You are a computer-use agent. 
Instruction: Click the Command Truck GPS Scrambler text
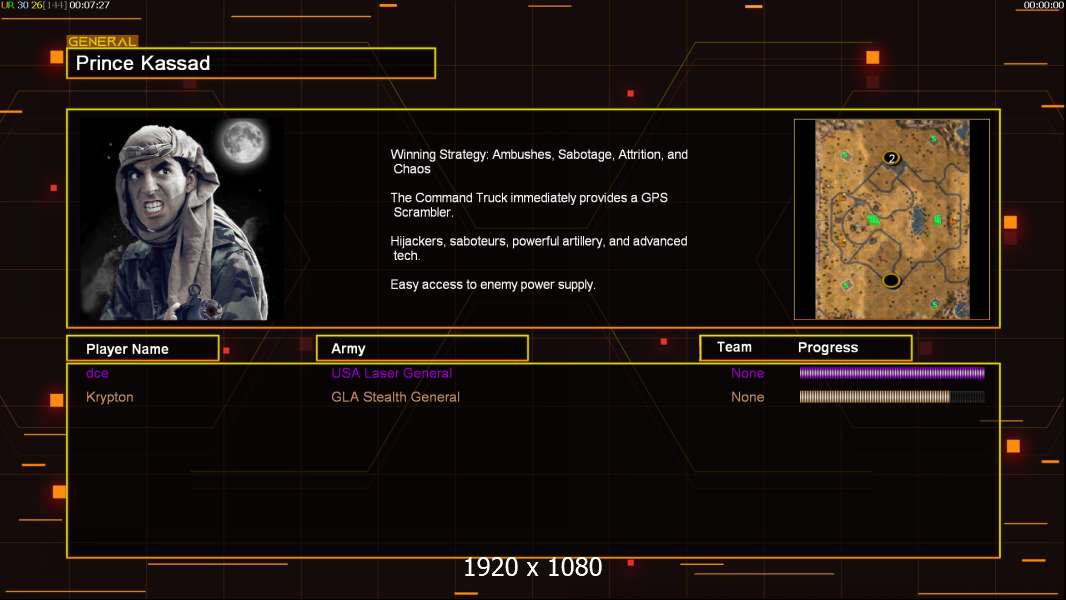click(x=529, y=205)
